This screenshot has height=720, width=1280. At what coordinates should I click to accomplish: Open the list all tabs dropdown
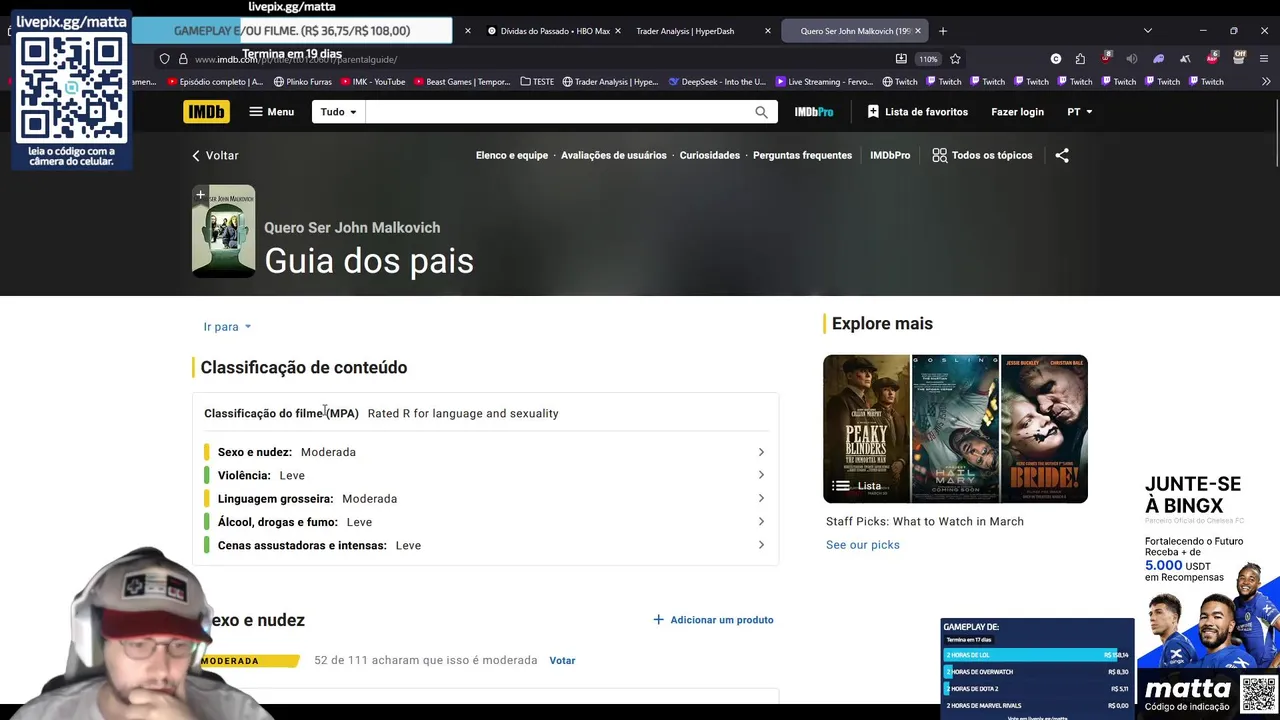click(x=1147, y=31)
